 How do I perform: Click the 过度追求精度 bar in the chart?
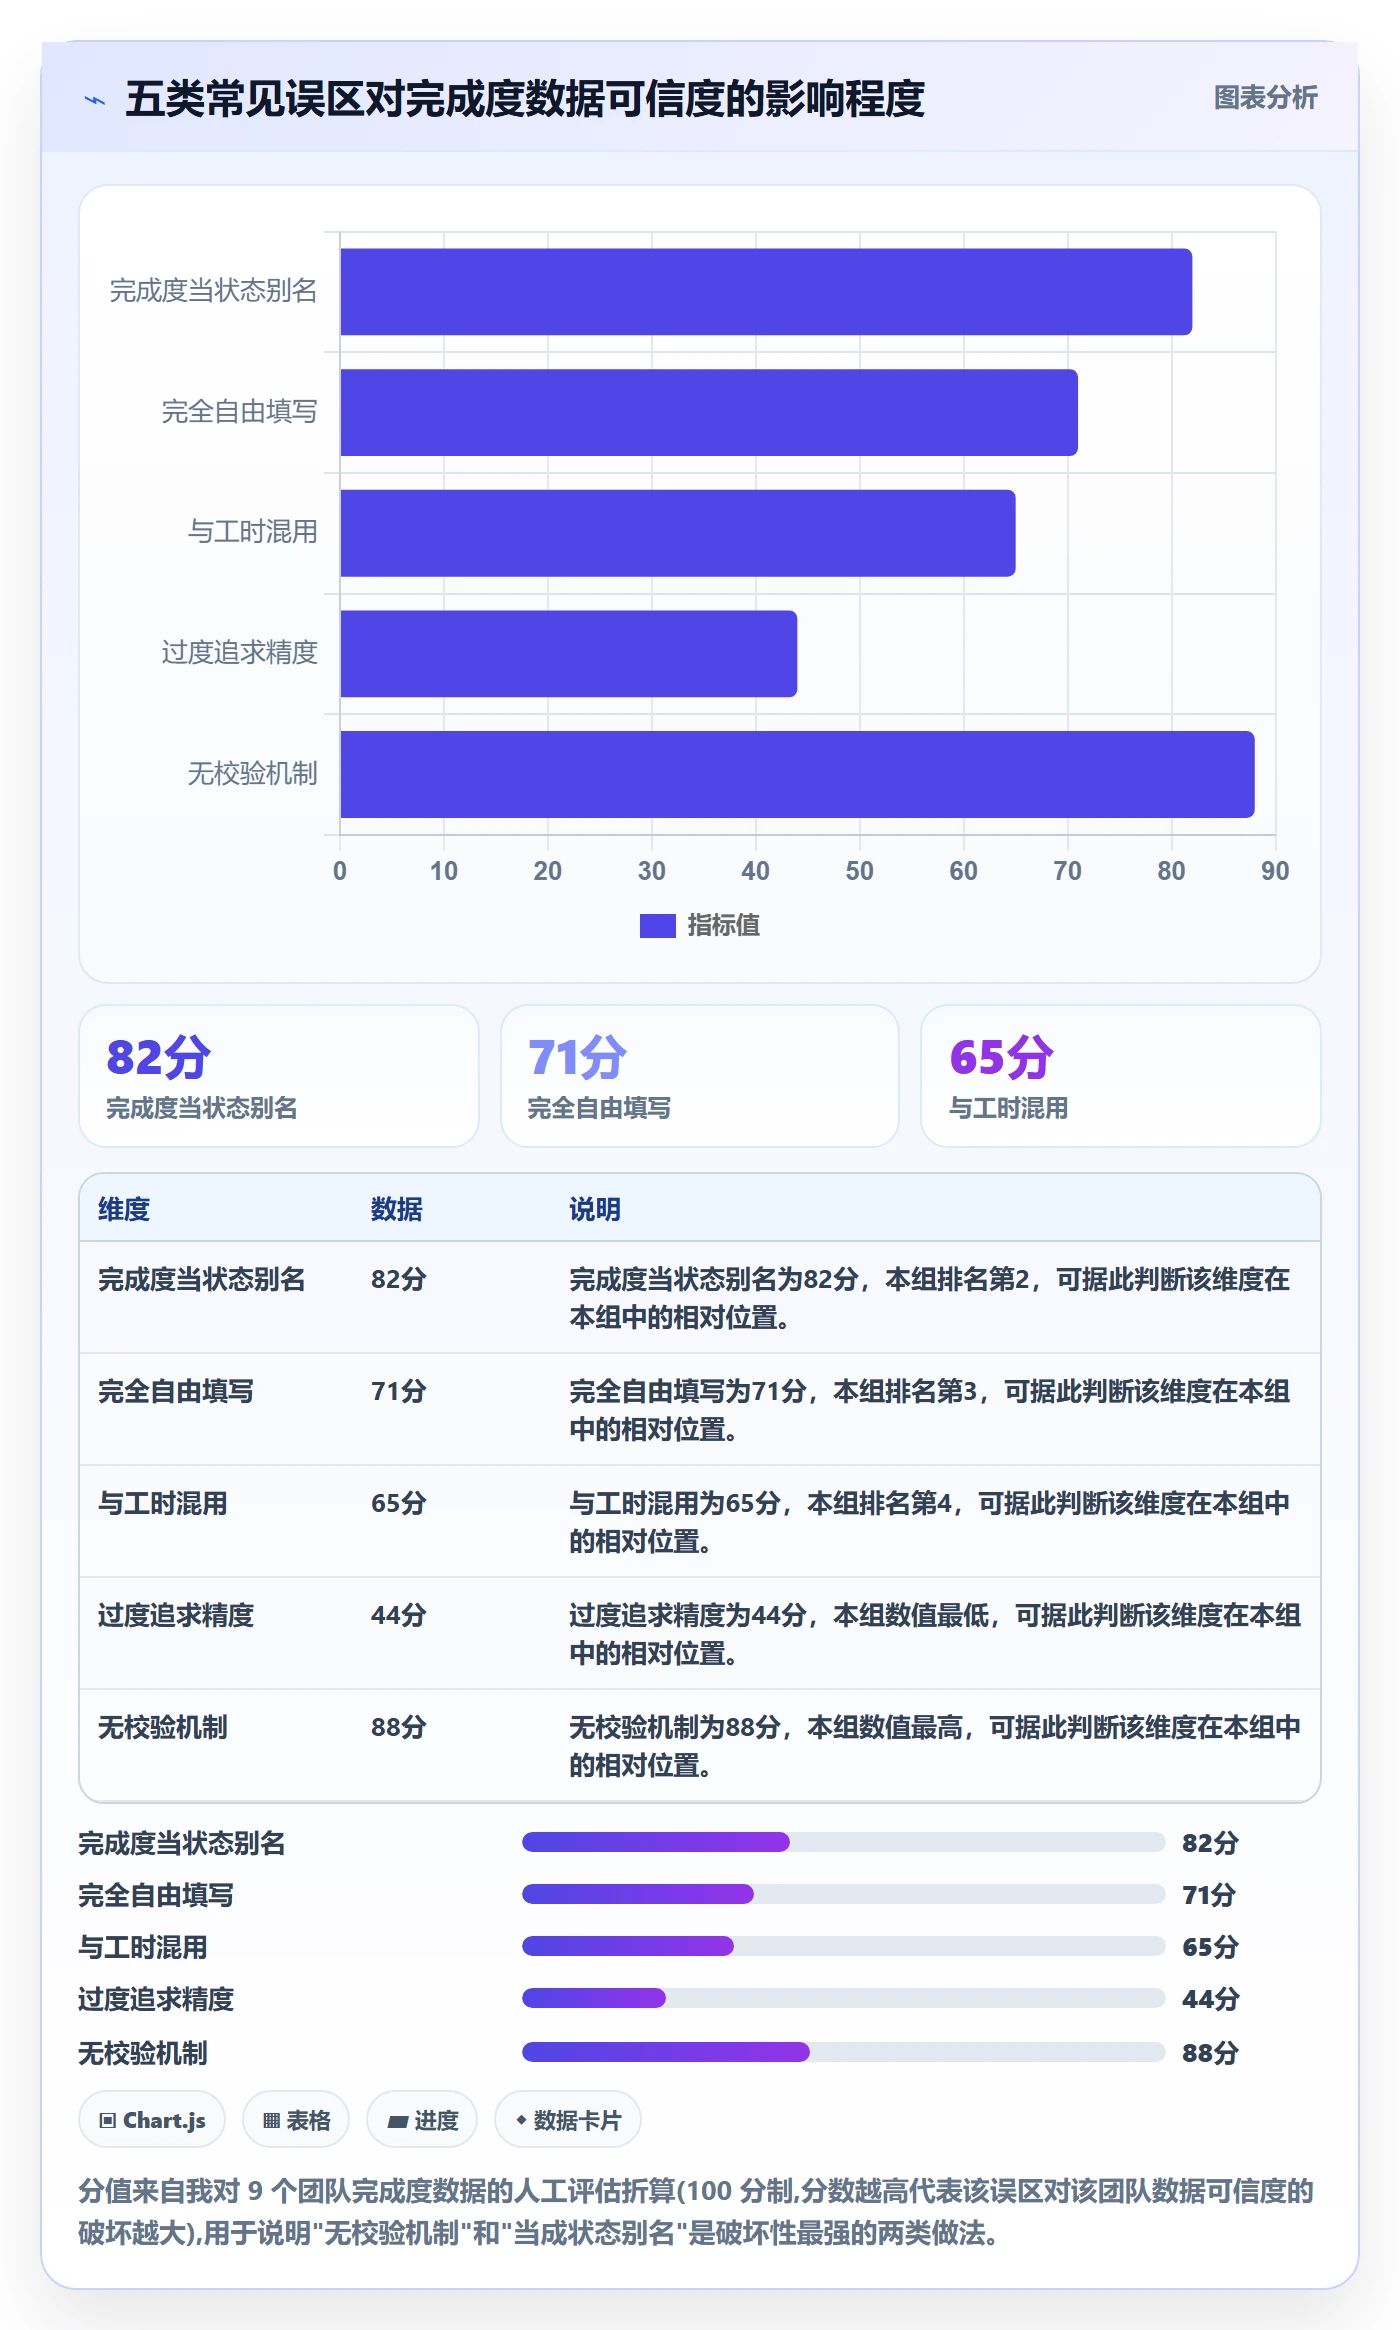[x=569, y=654]
